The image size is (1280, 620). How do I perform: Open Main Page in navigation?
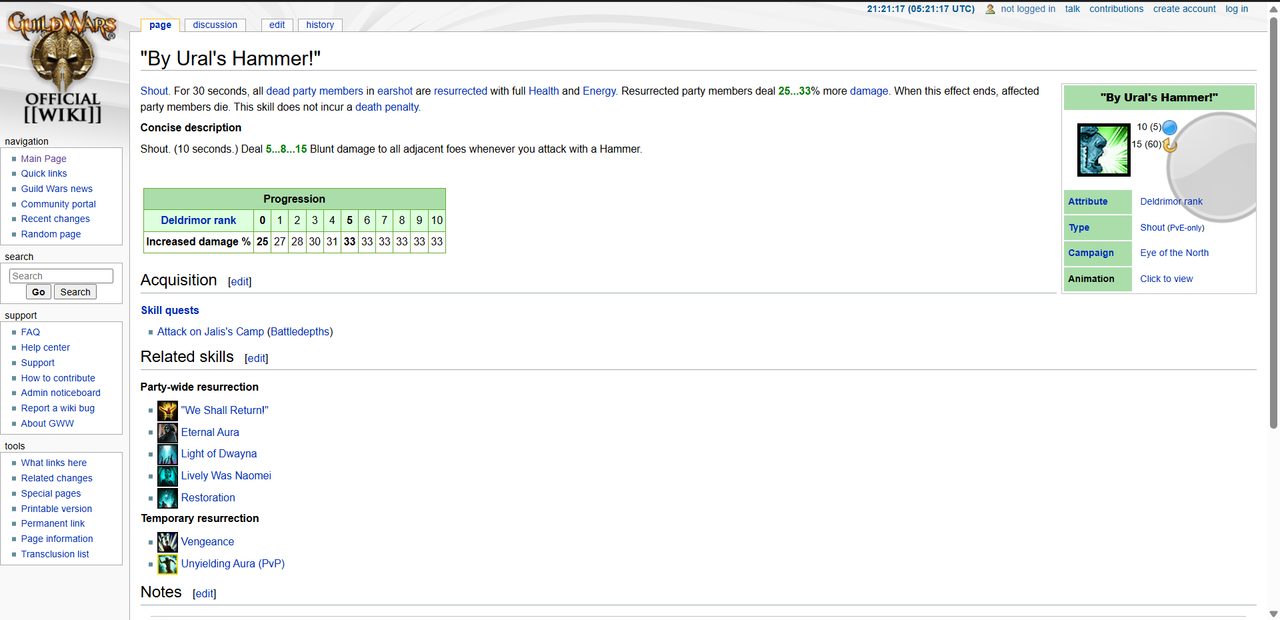coord(44,159)
